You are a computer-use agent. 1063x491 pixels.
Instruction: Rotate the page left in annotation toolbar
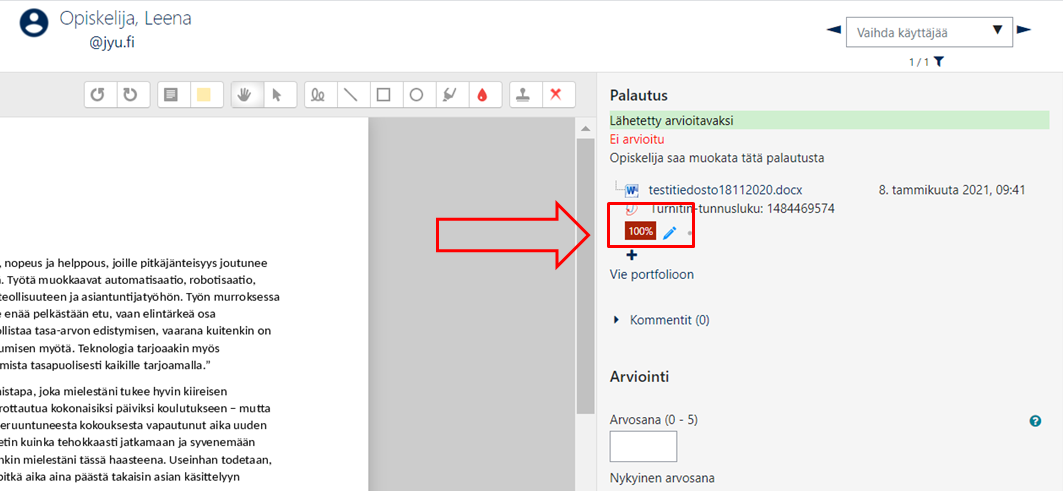point(98,95)
